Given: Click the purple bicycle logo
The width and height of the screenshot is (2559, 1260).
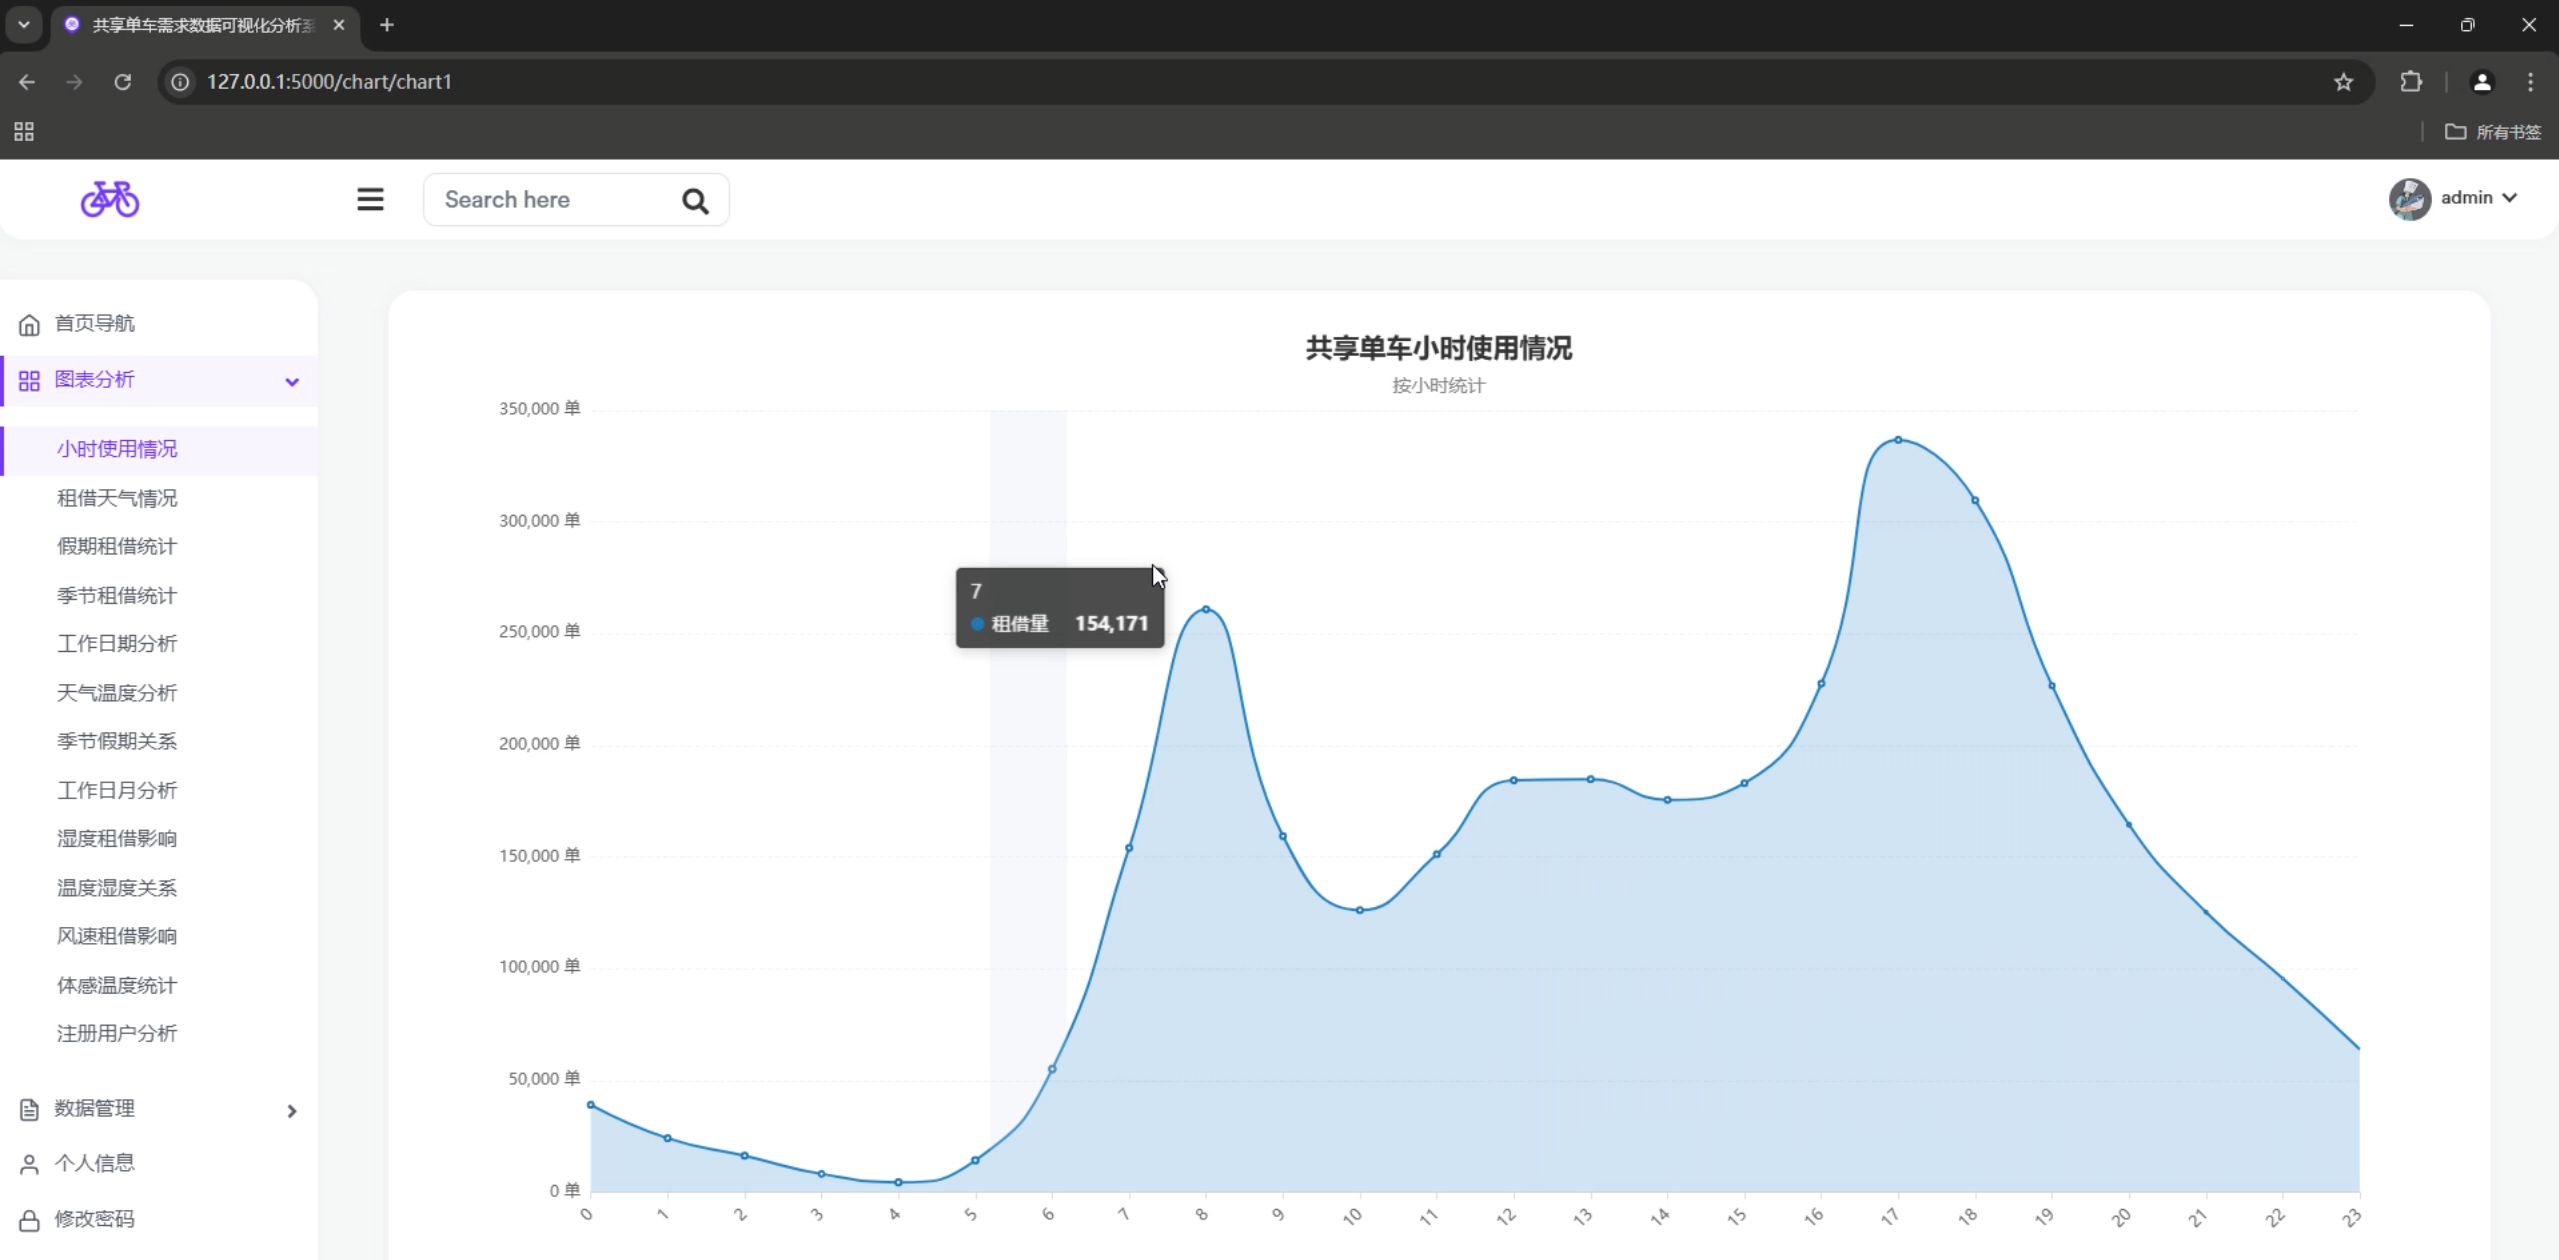Looking at the screenshot, I should (x=110, y=199).
